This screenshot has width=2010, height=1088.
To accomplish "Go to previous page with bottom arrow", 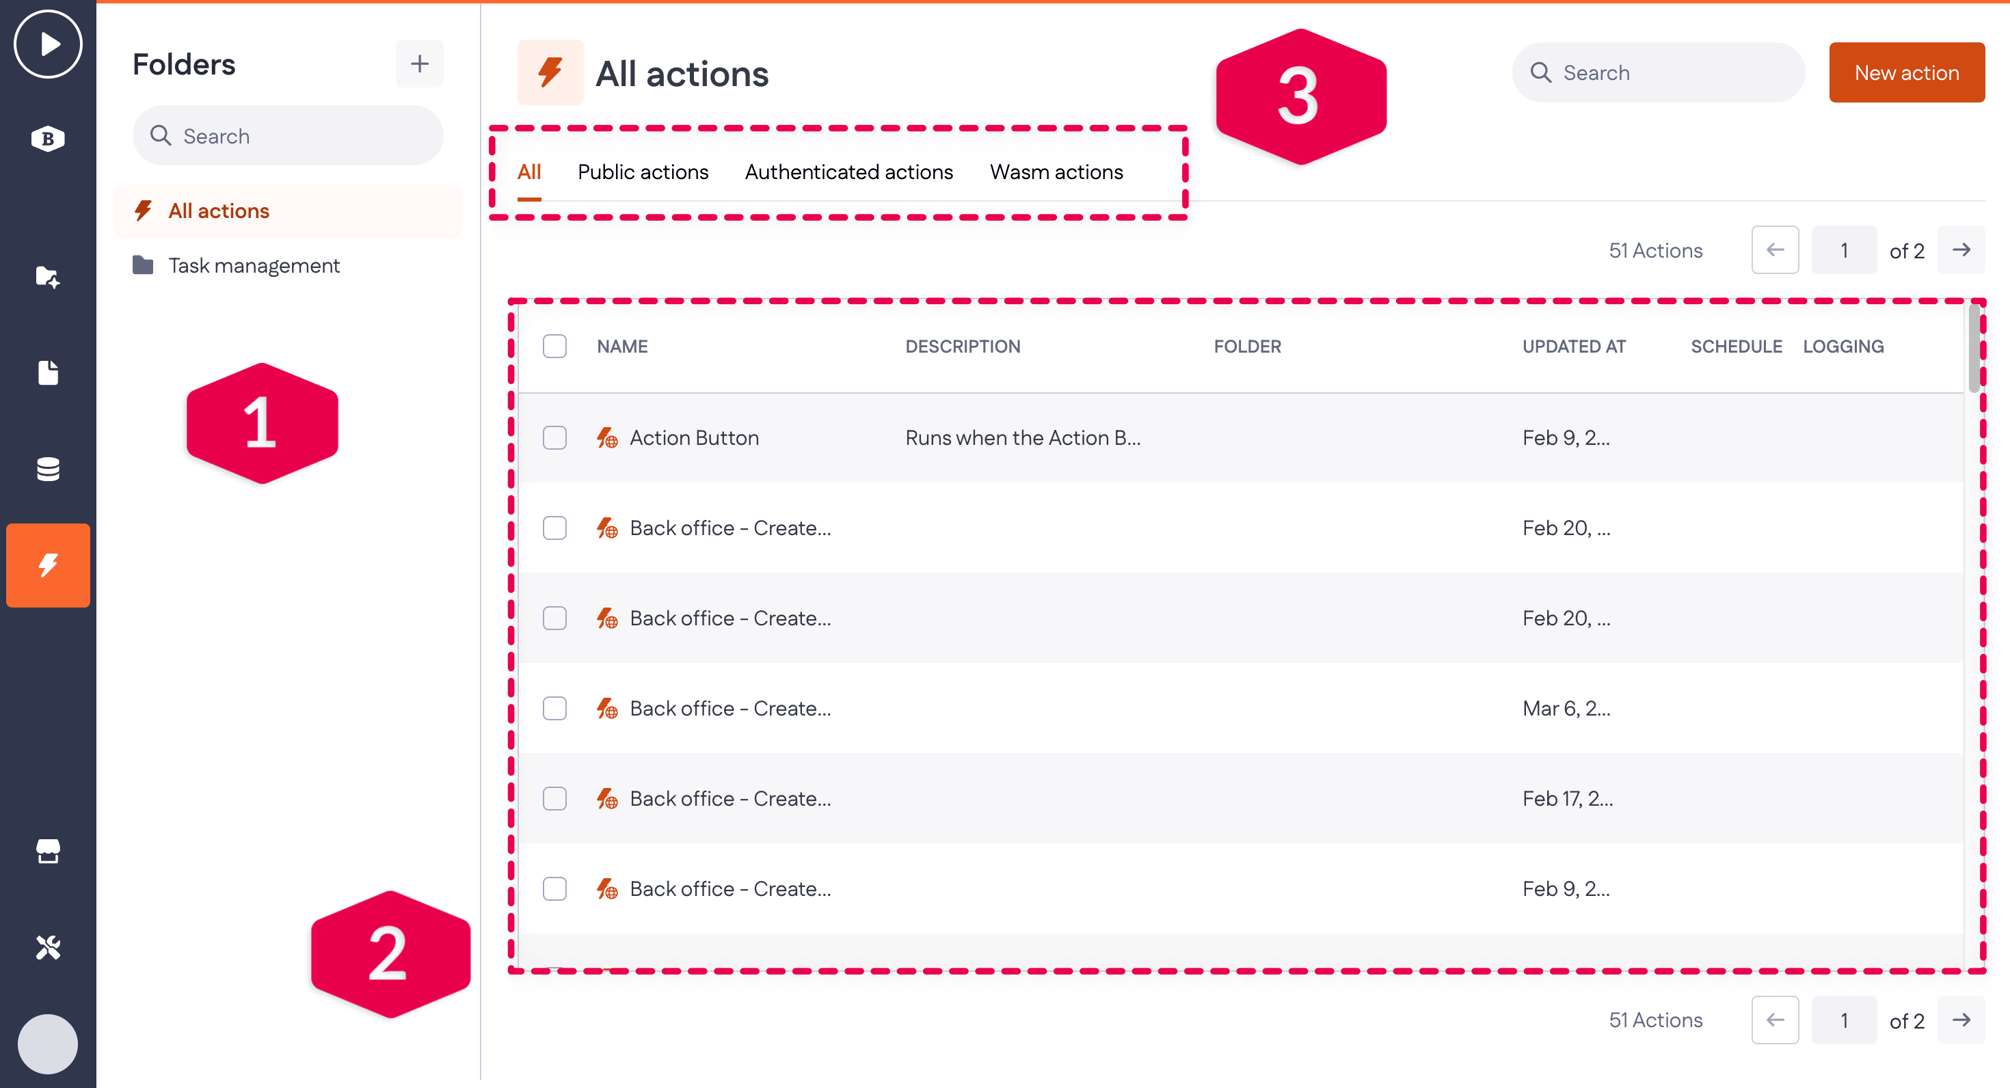I will (1775, 1020).
